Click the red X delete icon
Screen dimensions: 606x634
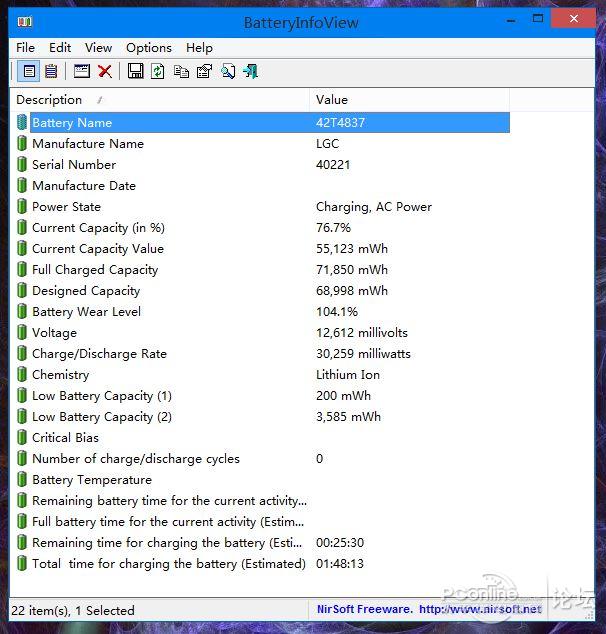coord(105,72)
